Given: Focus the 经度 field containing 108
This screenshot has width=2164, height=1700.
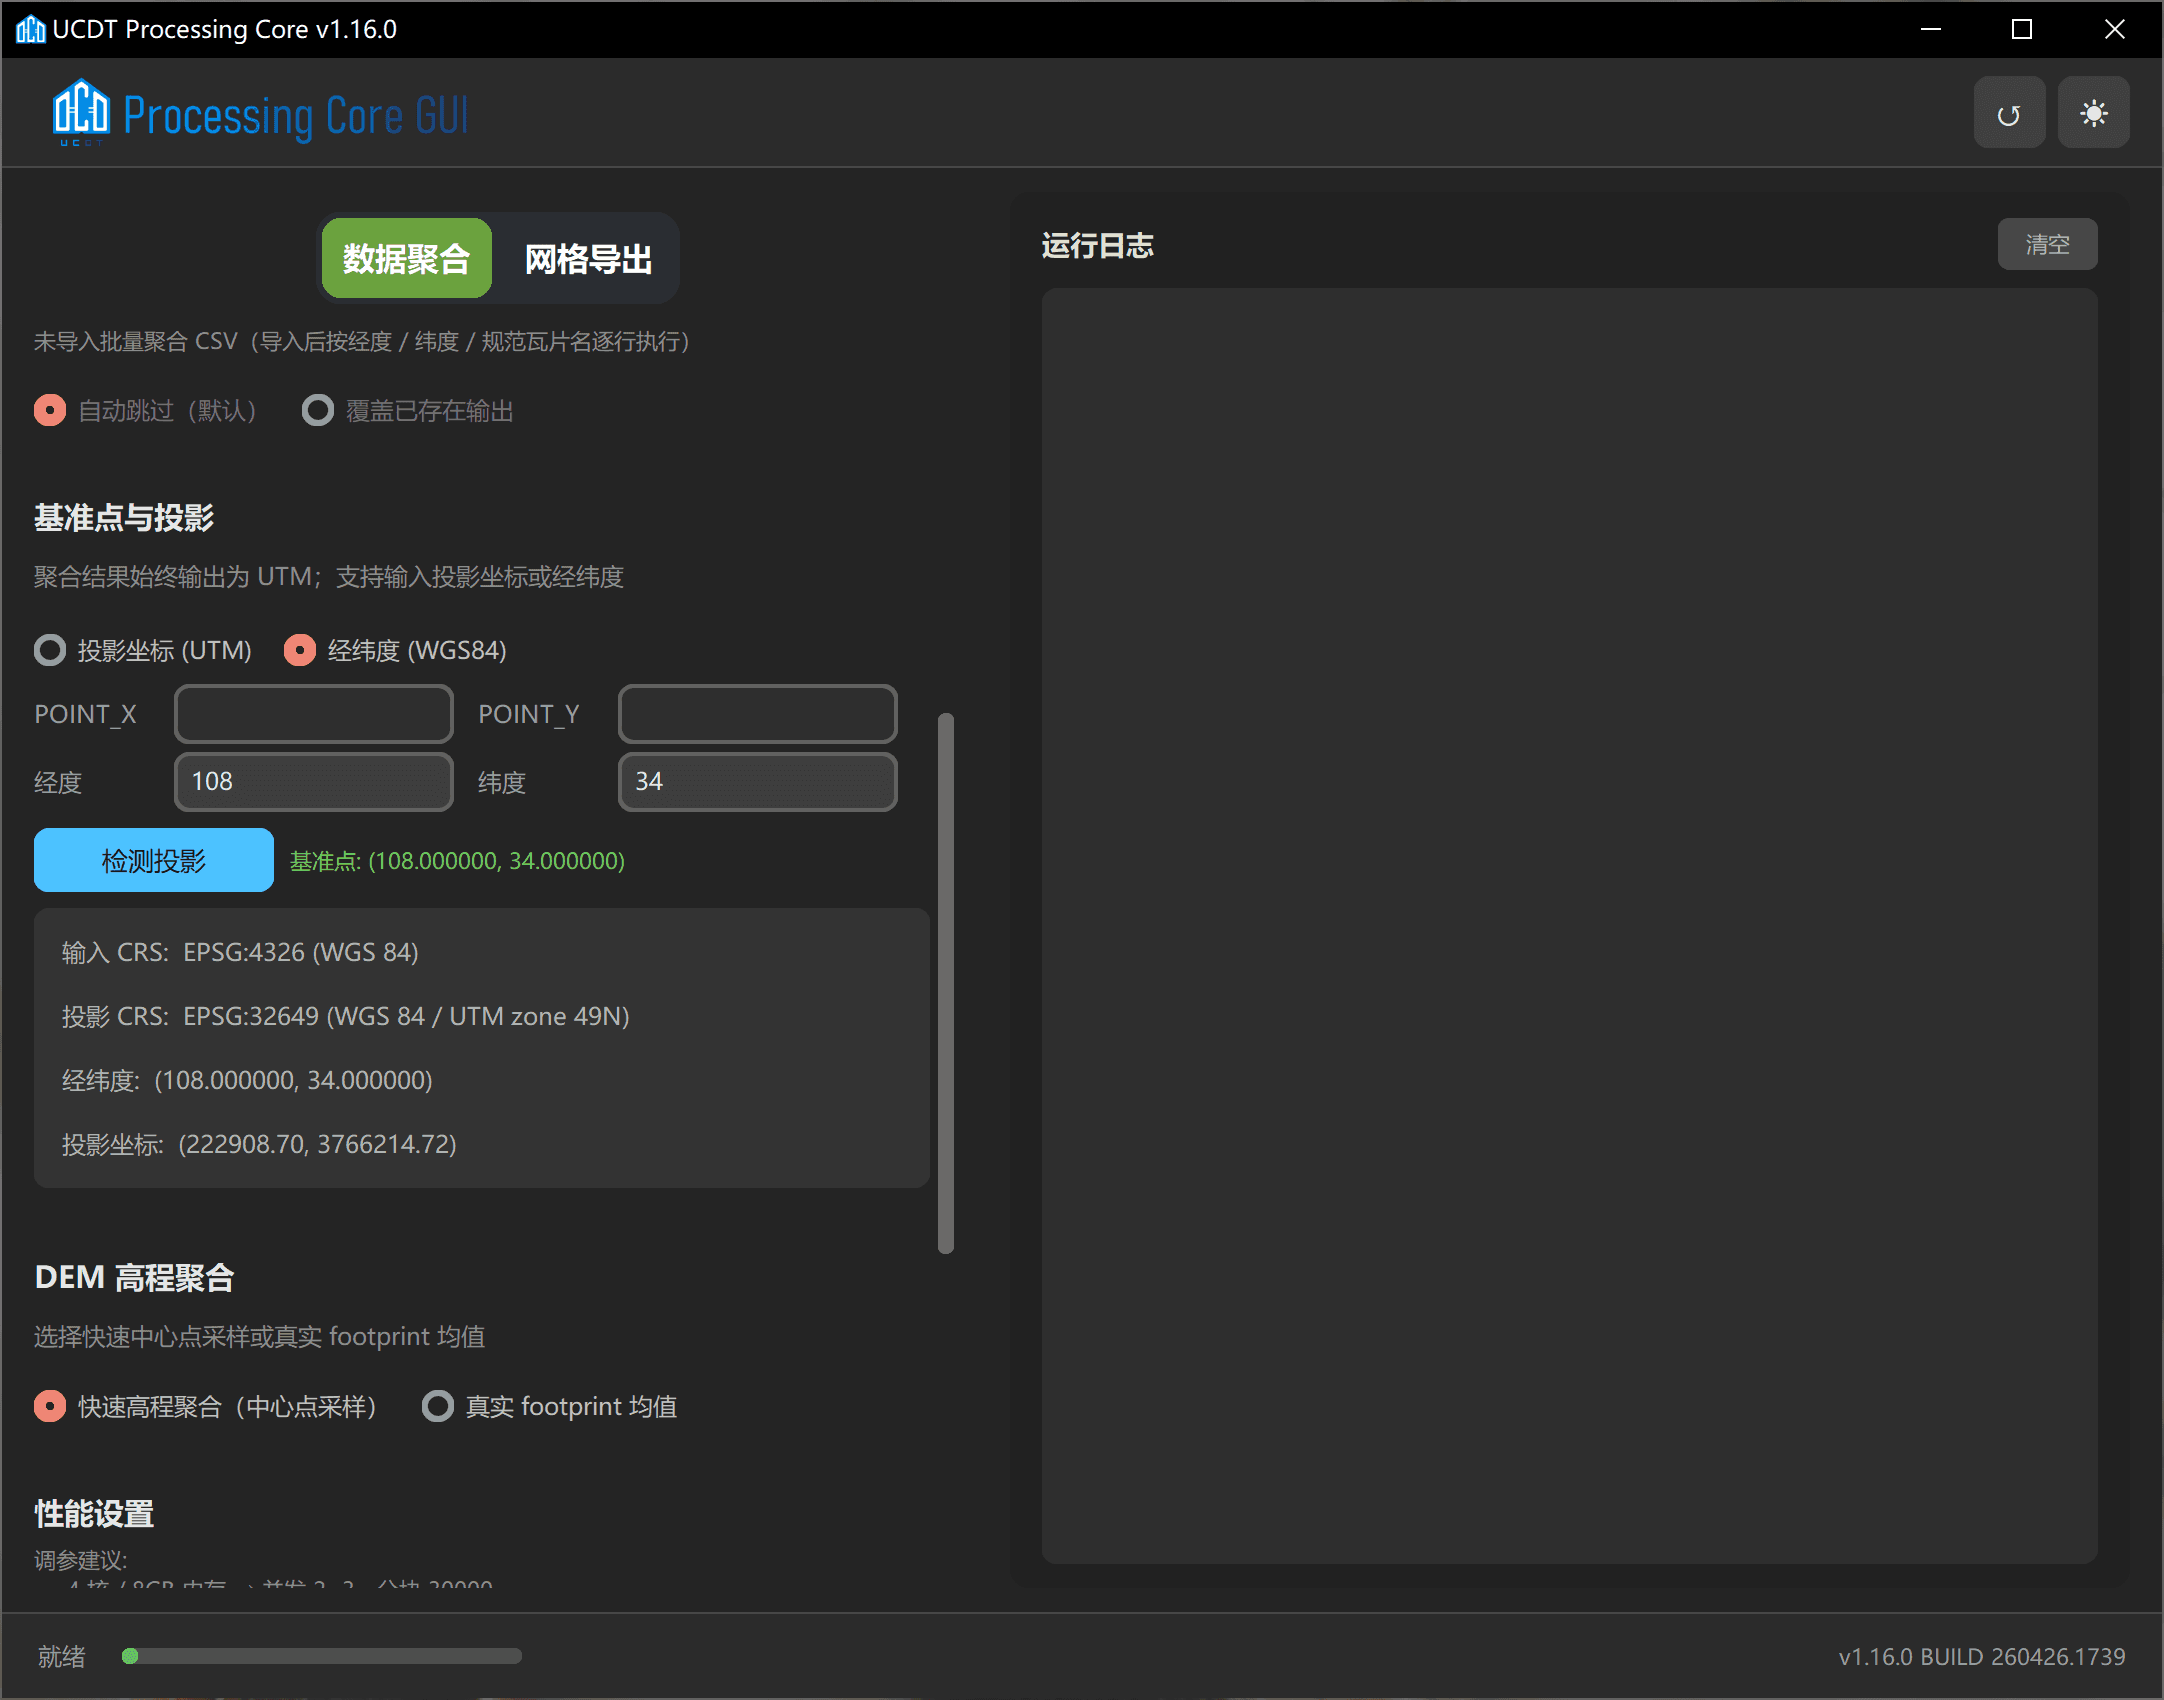Looking at the screenshot, I should pos(314,781).
